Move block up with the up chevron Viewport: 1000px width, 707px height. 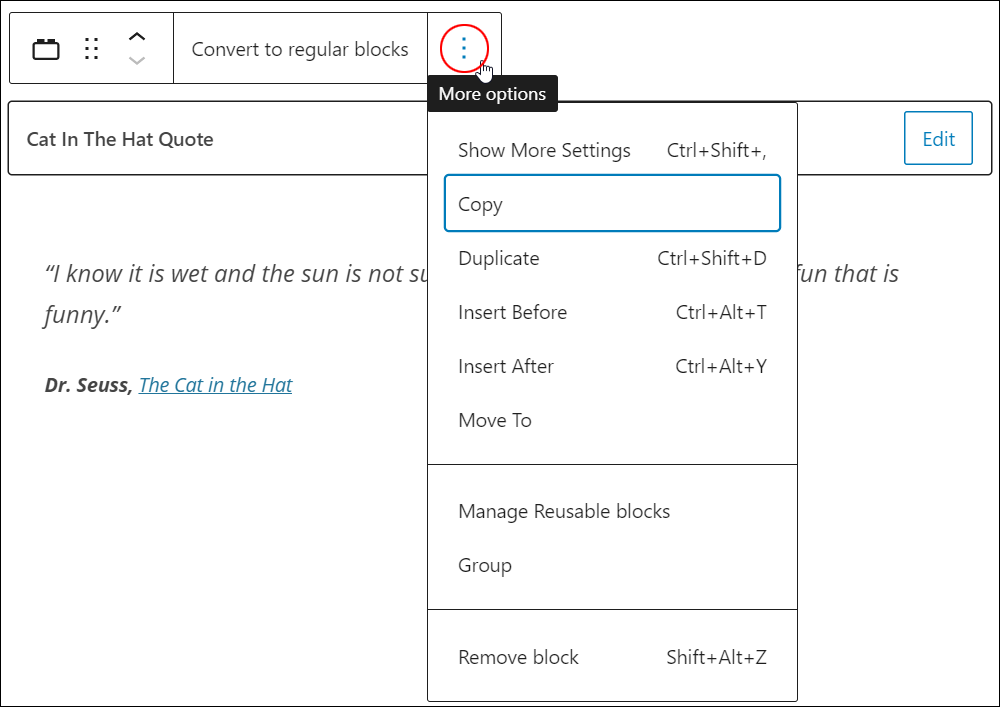coord(137,37)
